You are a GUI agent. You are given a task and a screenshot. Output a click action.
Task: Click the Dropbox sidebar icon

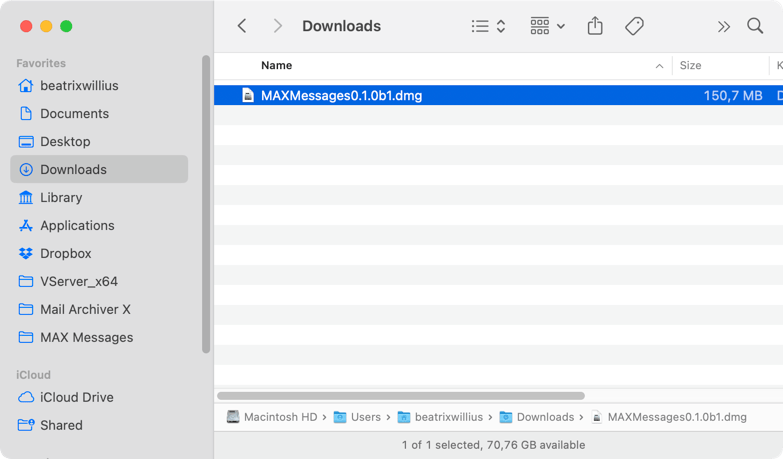tap(26, 254)
